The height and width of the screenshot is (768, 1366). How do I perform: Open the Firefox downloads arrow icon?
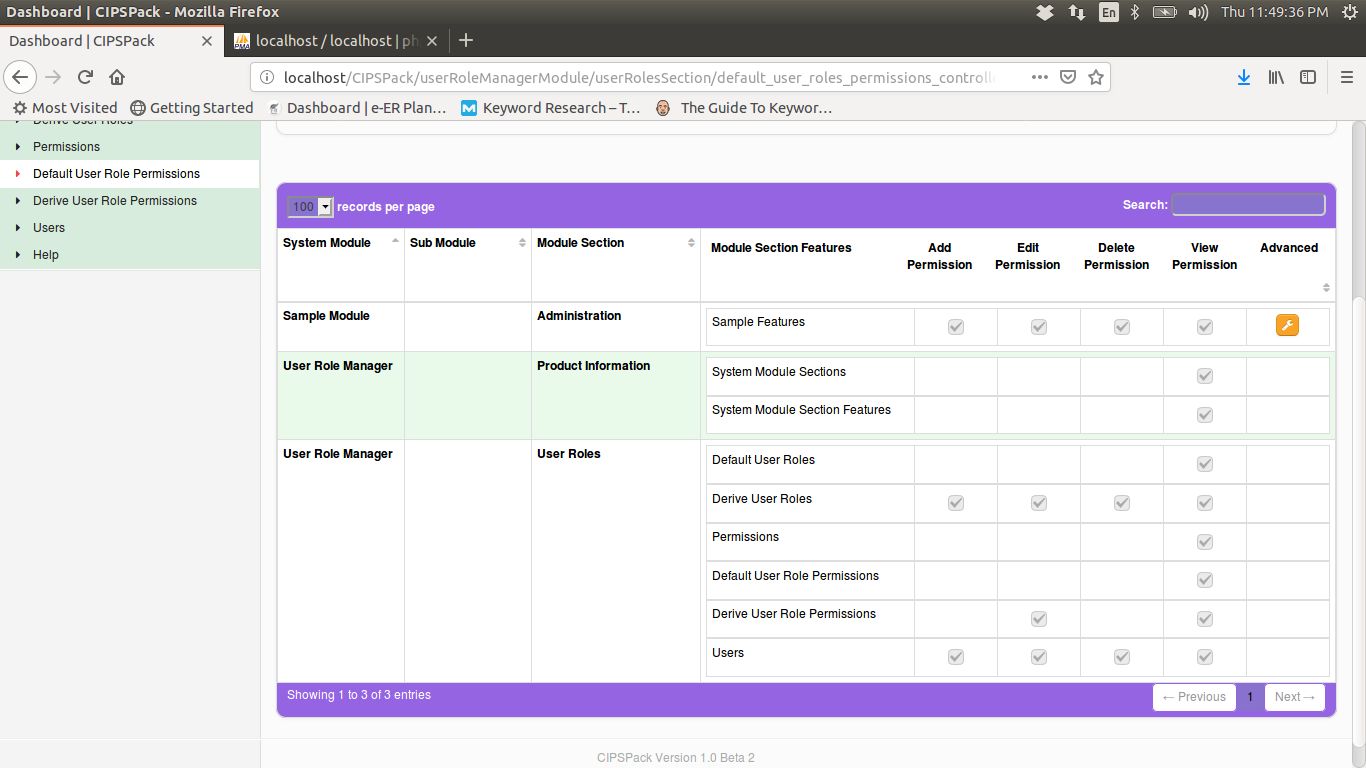(1243, 77)
